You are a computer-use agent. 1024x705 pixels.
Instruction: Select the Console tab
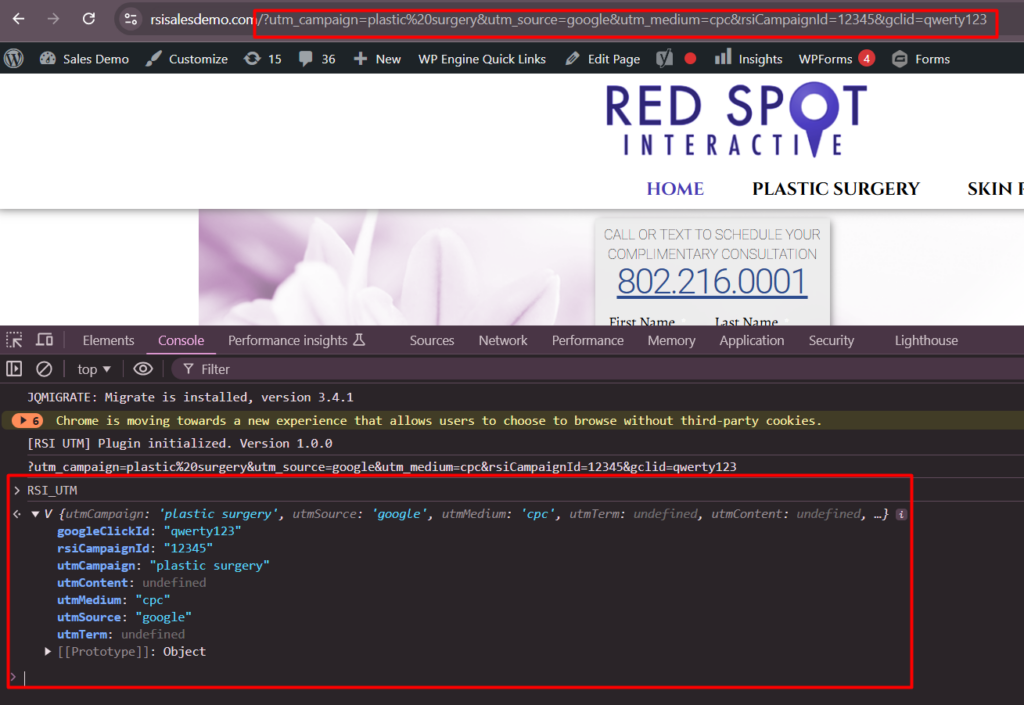[181, 340]
